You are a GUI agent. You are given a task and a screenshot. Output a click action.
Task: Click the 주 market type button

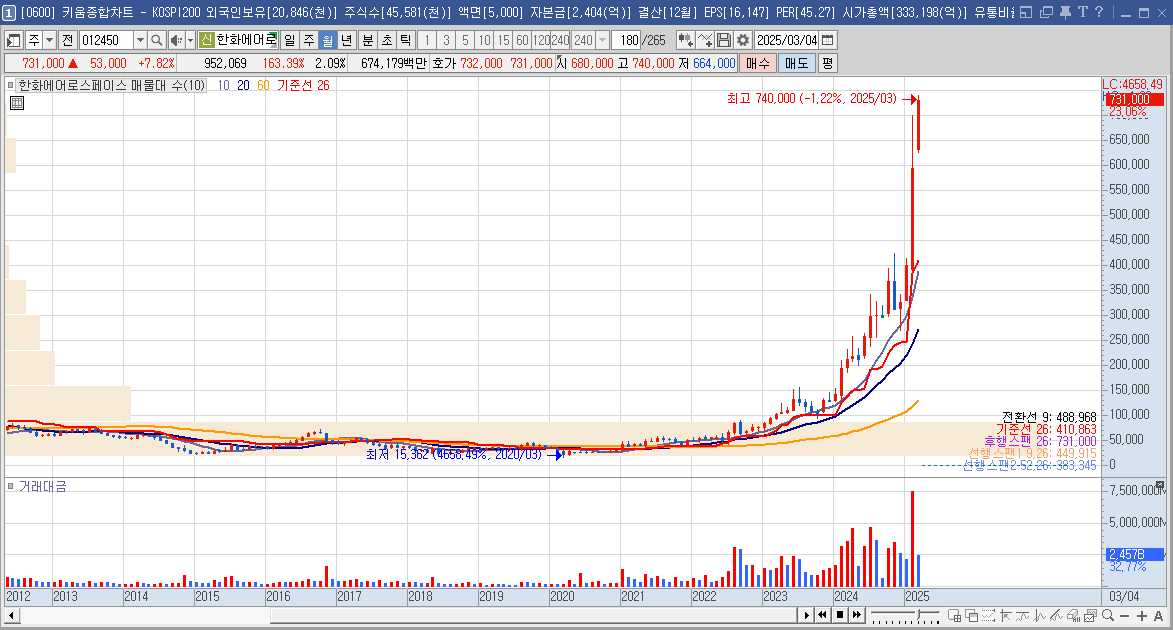pos(33,40)
